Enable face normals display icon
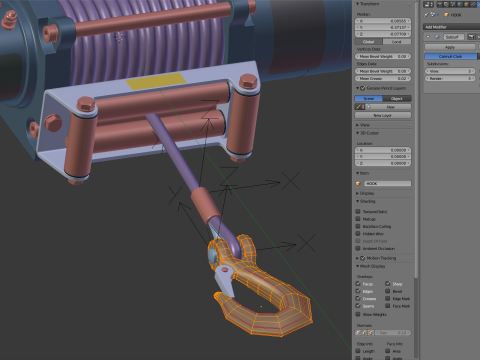Screen dimensions: 480x360 click(371, 333)
